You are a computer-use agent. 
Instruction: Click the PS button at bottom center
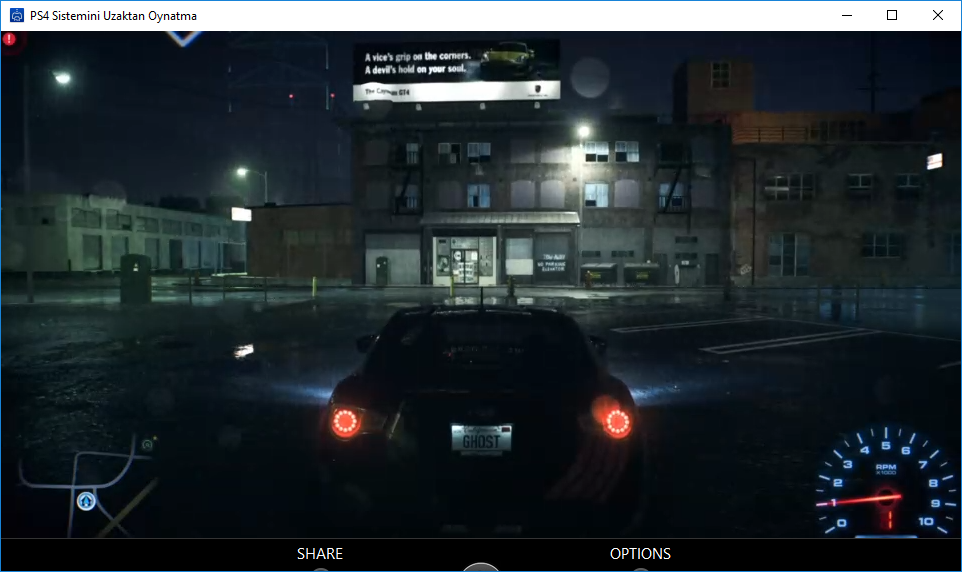[x=481, y=566]
